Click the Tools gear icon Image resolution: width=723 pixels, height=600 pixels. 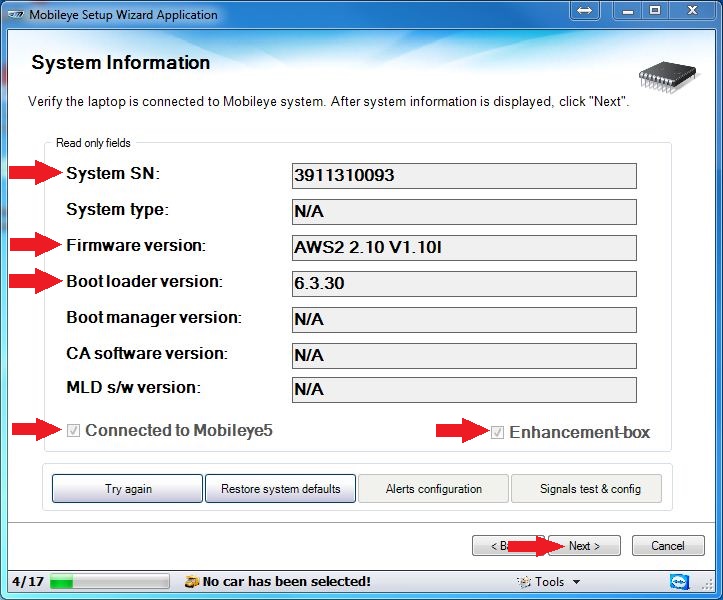[x=524, y=582]
